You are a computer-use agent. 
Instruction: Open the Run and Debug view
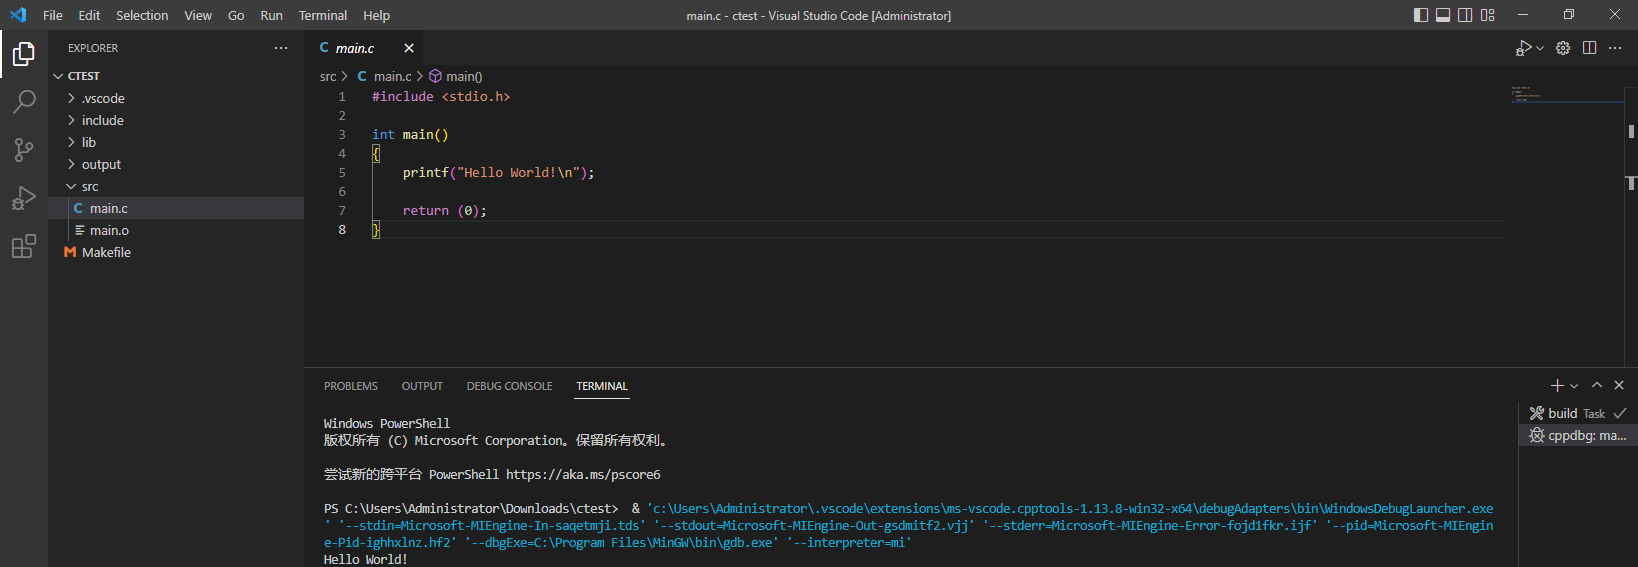click(x=24, y=197)
